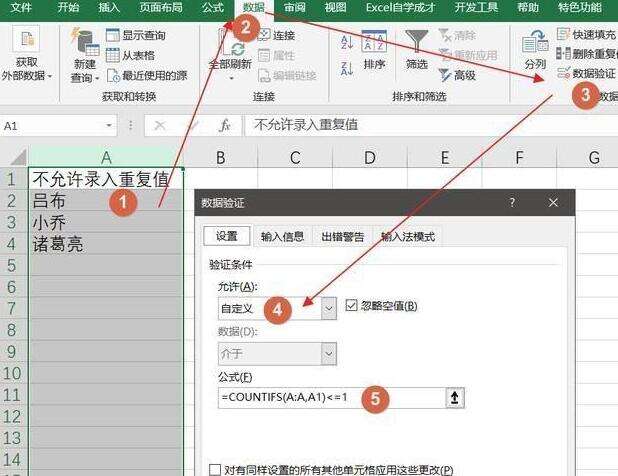The height and width of the screenshot is (476, 618).
Task: Open the 帮助 ribbon tab
Action: click(528, 7)
